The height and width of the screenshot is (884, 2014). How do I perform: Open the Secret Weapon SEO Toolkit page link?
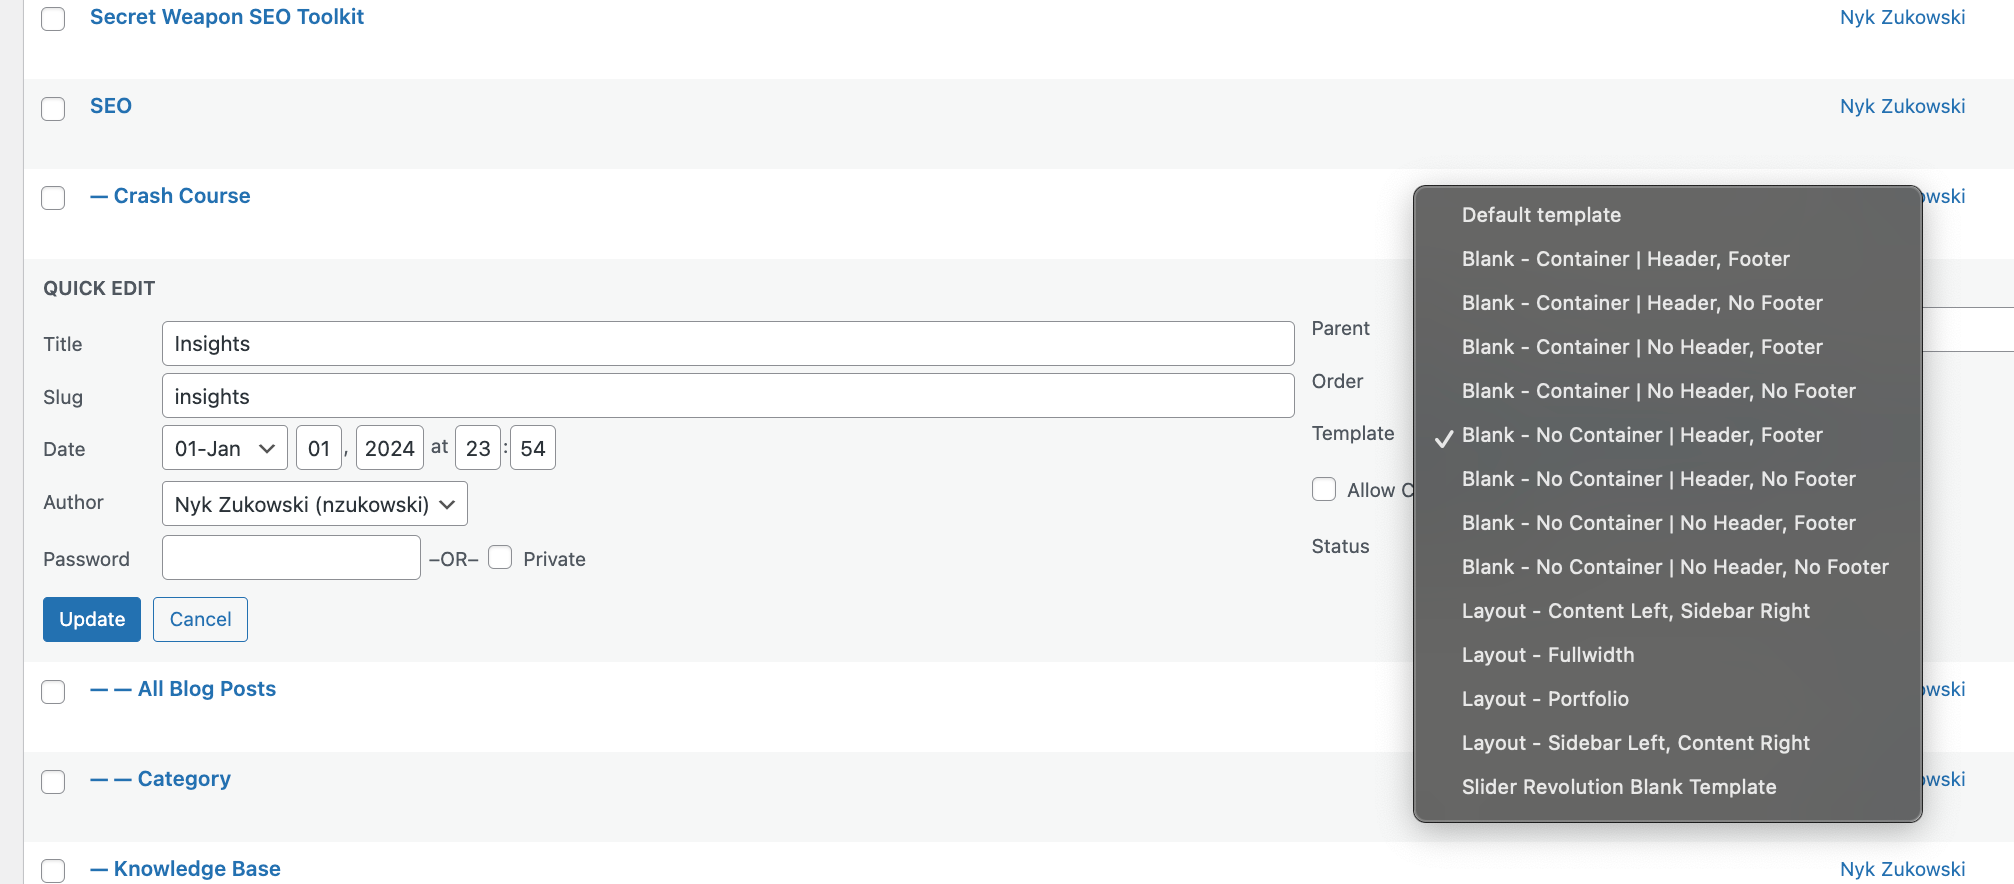227,17
